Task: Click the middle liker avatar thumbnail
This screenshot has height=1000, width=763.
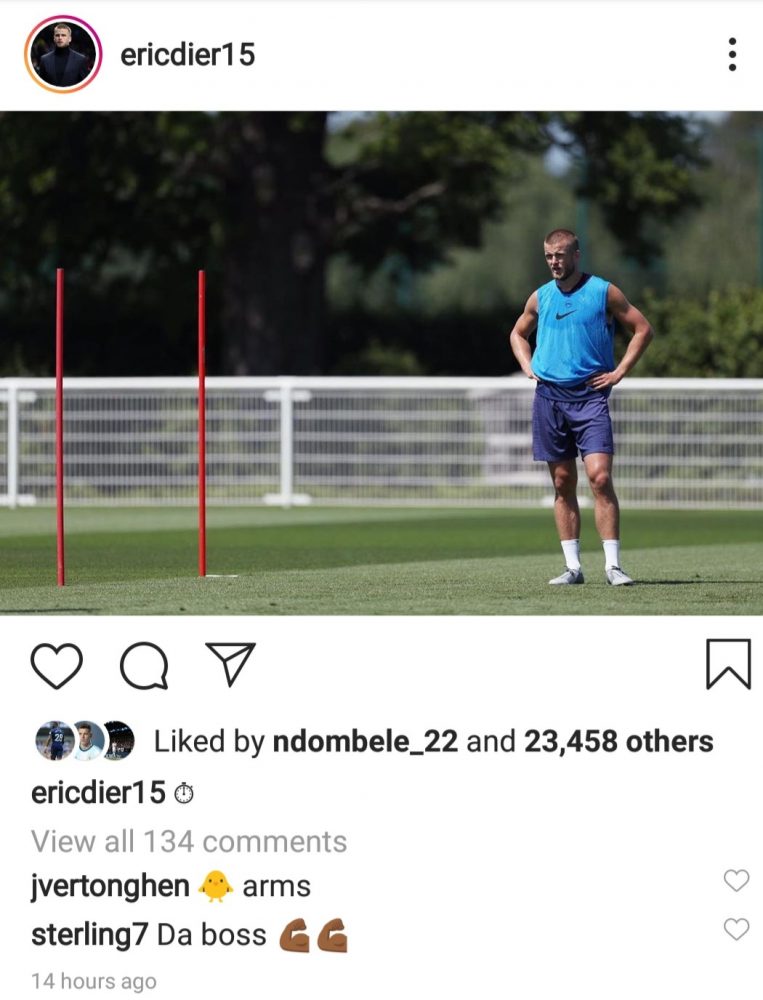Action: pos(88,740)
